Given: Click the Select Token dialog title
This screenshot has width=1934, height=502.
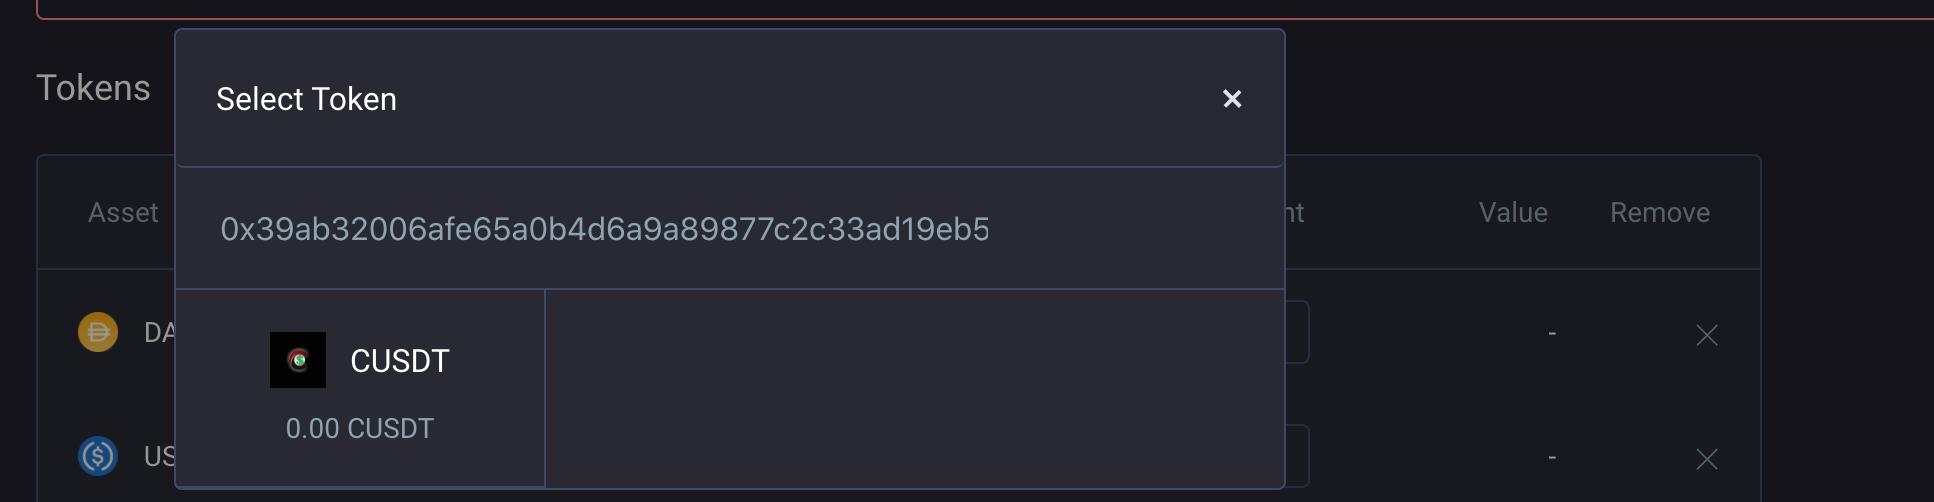Looking at the screenshot, I should pyautogui.click(x=306, y=99).
